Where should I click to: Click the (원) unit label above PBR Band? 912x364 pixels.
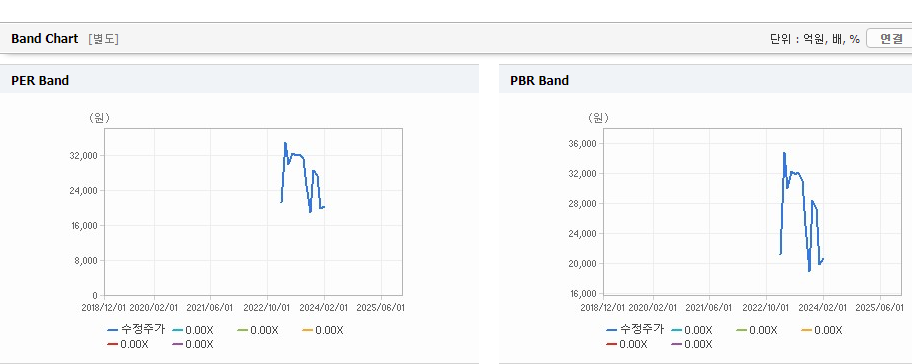pyautogui.click(x=598, y=118)
